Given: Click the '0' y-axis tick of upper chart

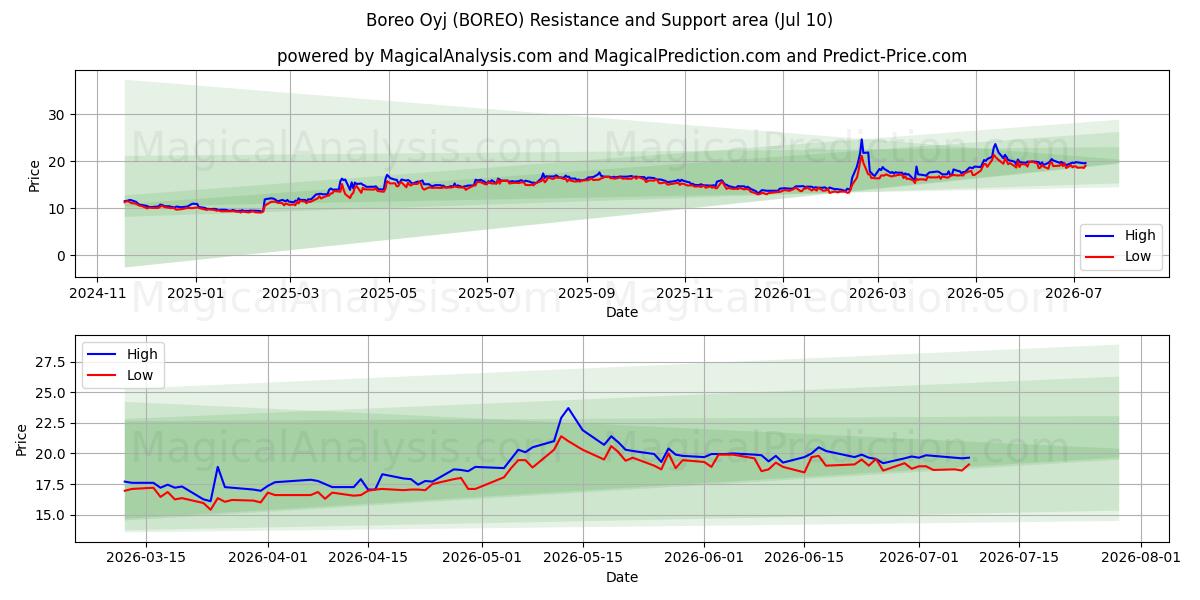Looking at the screenshot, I should pyautogui.click(x=62, y=256).
